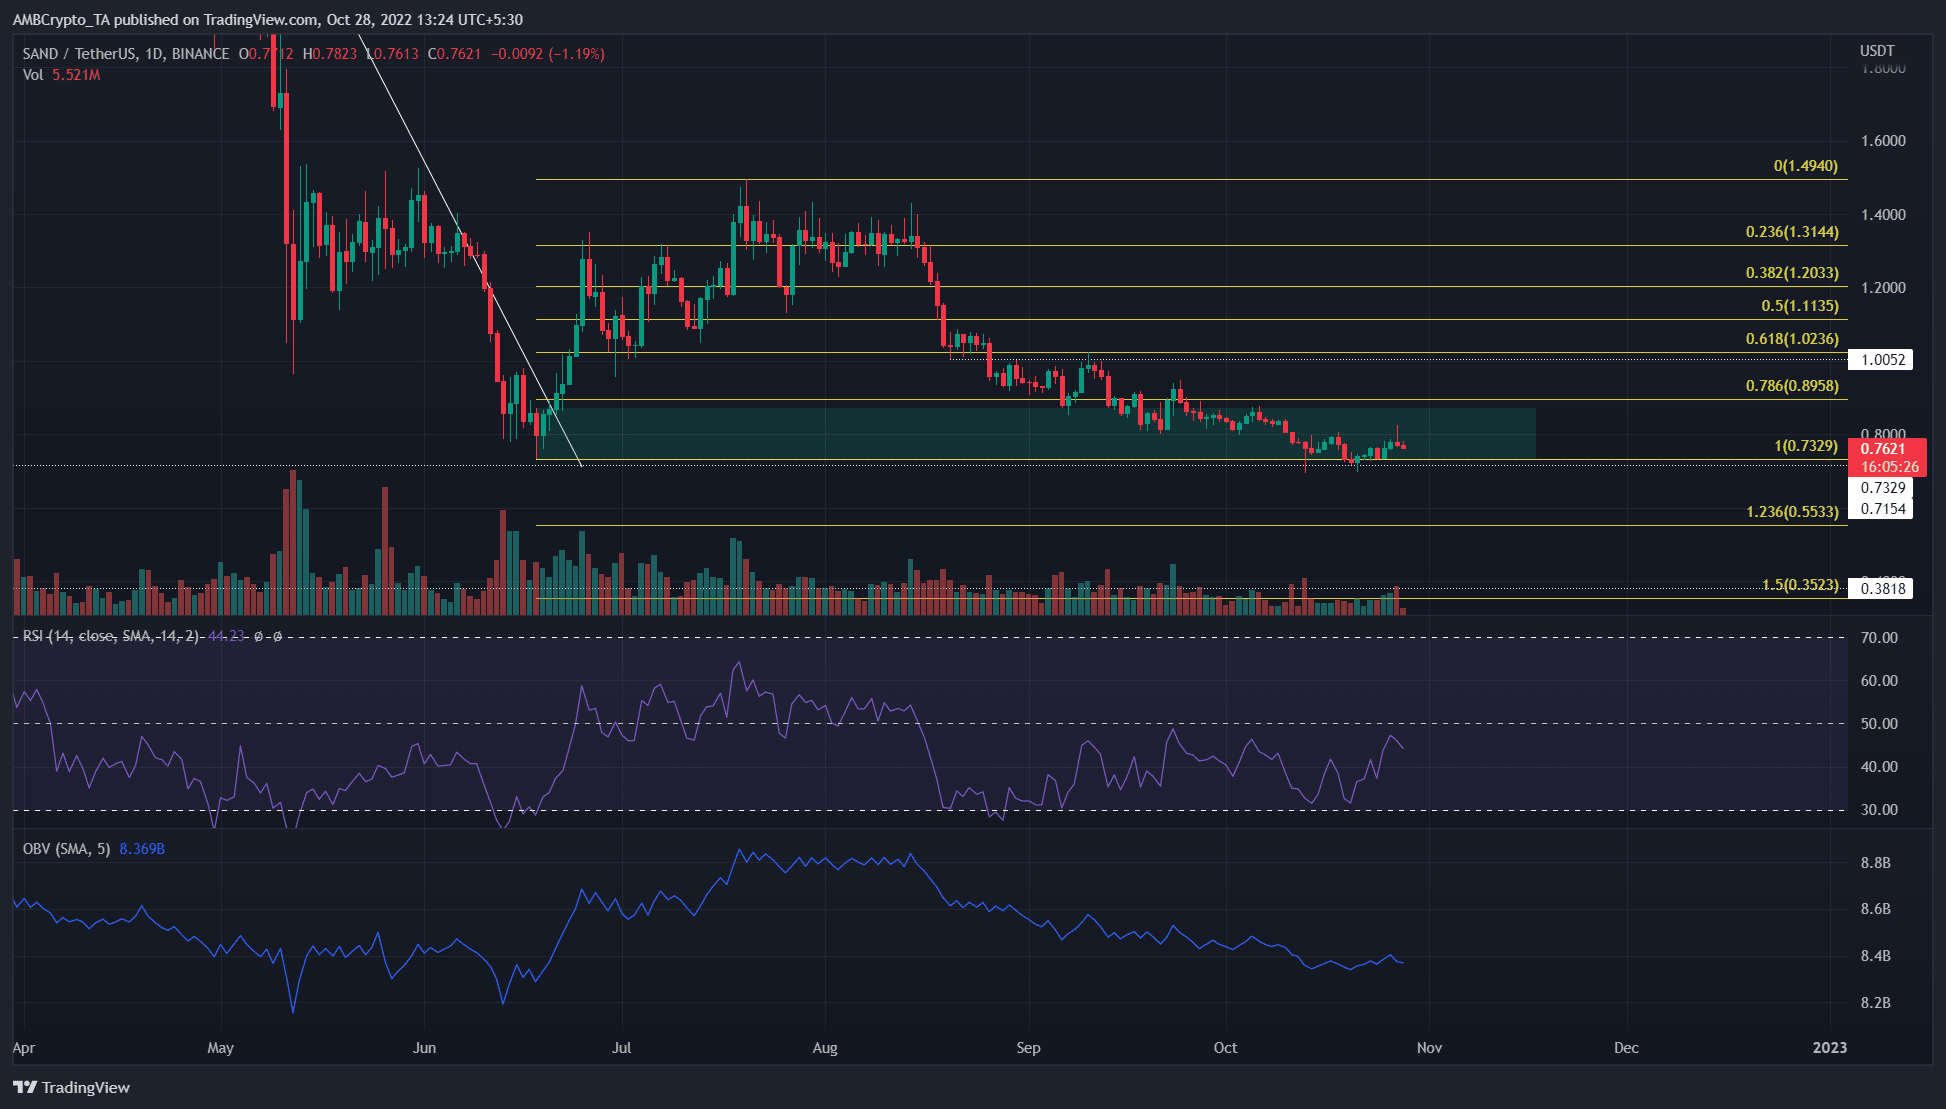Click the Aug label on time axis
Viewport: 1946px width, 1109px height.
click(825, 1048)
